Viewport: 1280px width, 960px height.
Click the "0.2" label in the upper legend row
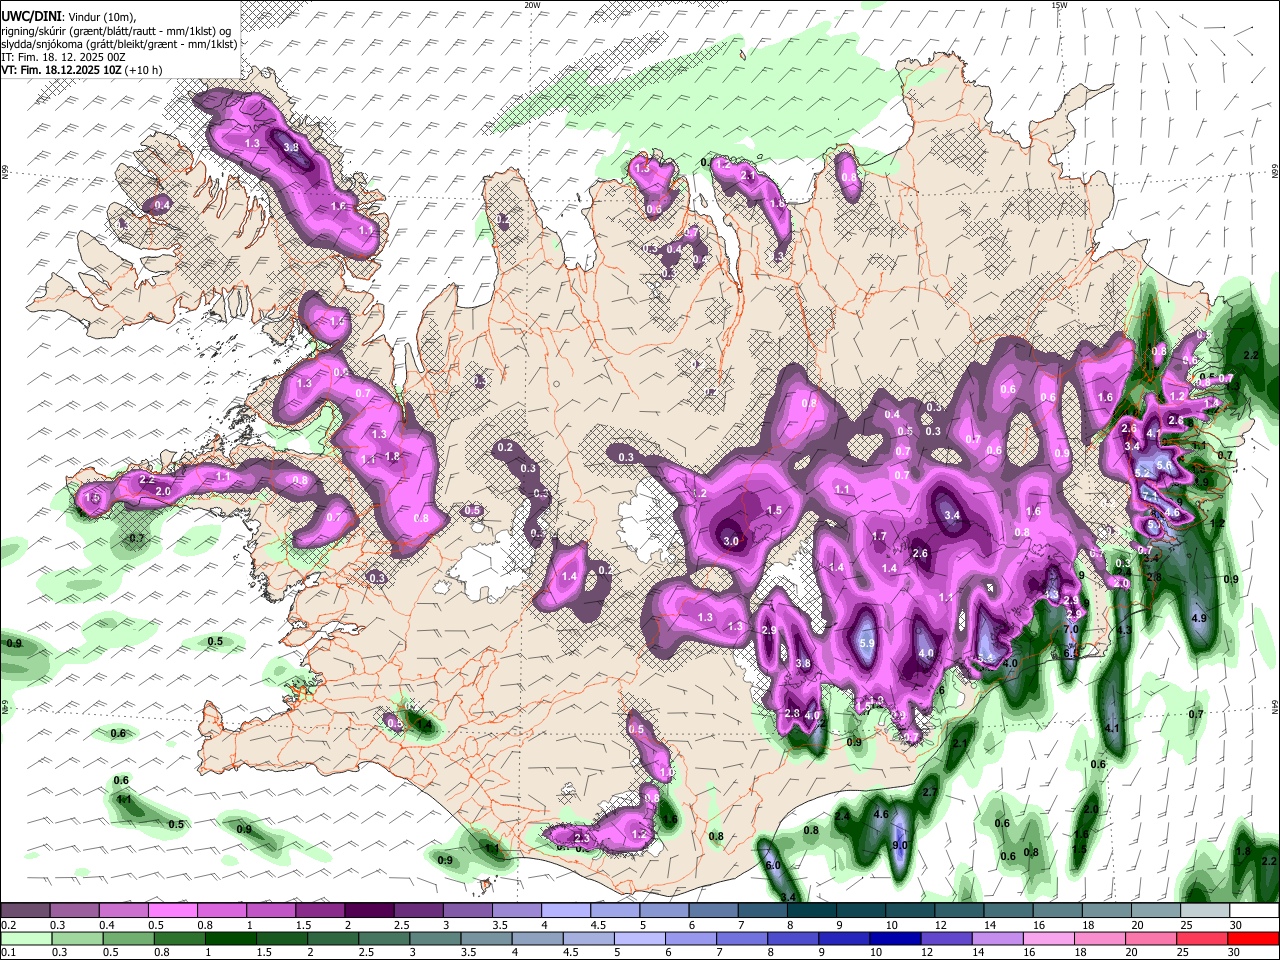click(9, 925)
